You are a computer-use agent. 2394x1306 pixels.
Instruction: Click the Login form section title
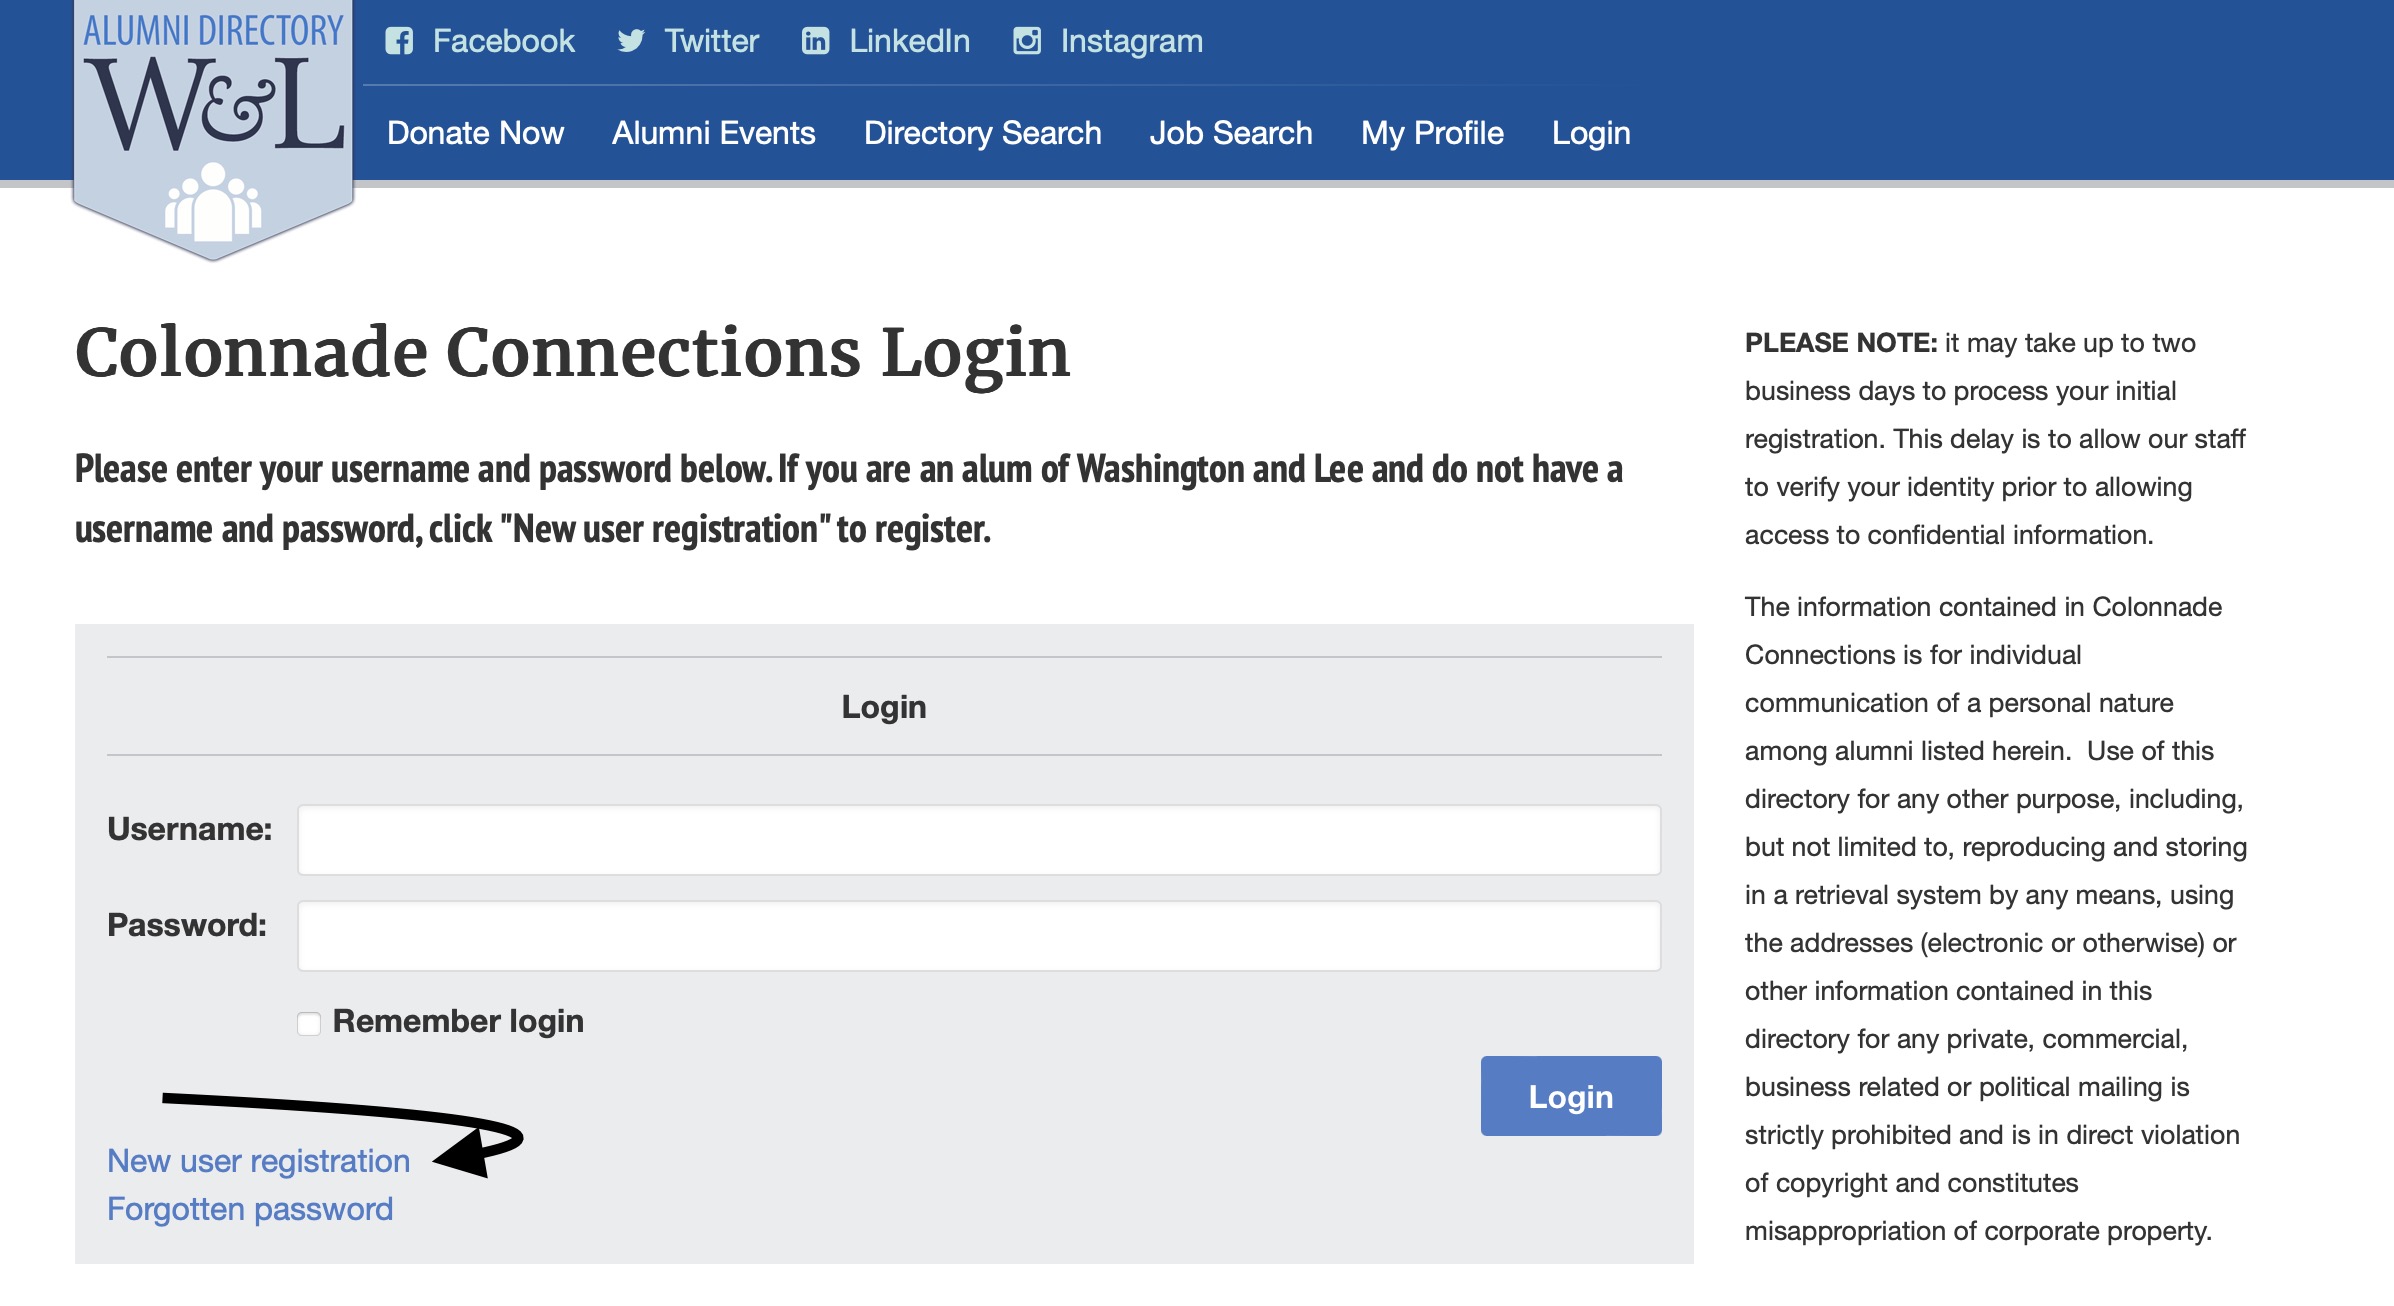(x=884, y=707)
